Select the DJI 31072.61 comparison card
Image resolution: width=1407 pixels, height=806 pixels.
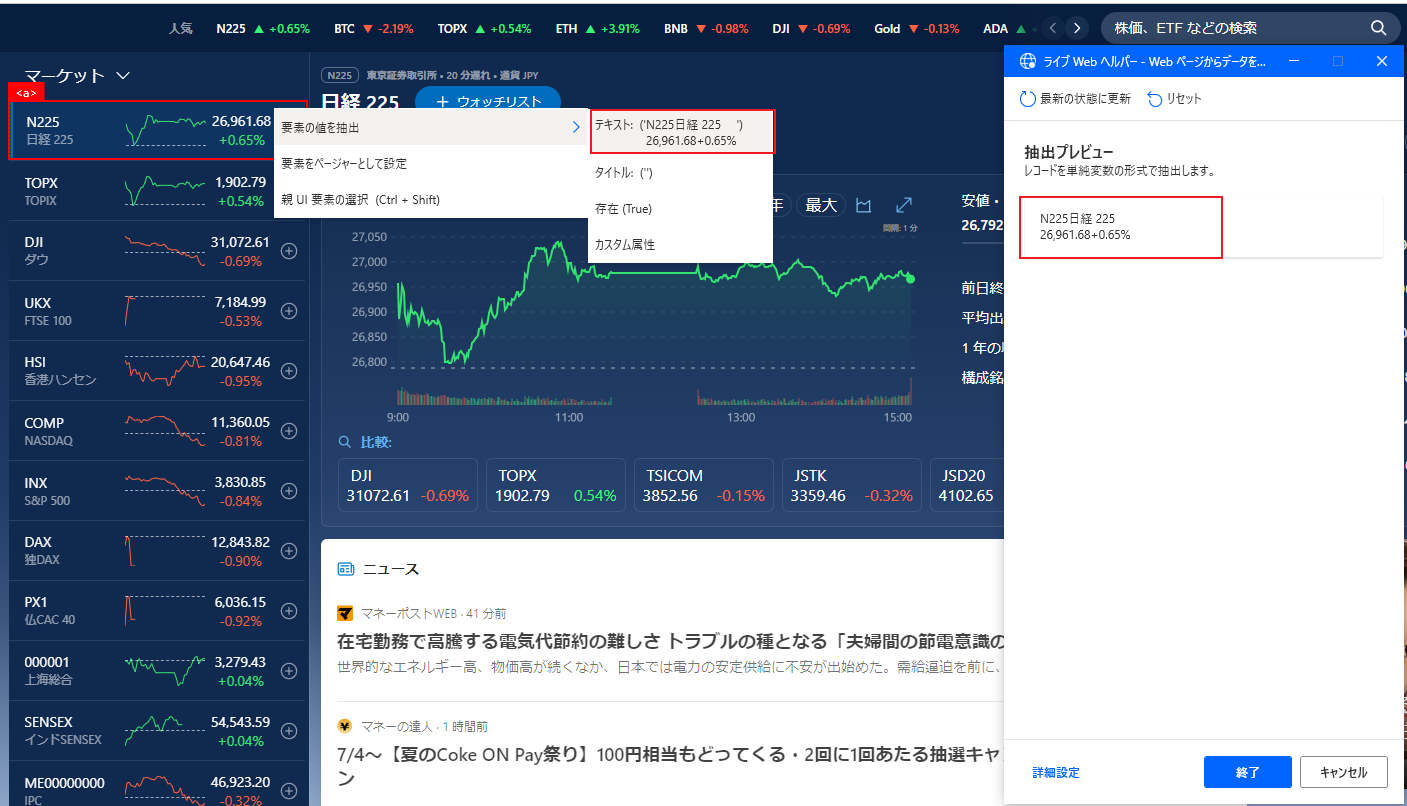coord(408,486)
